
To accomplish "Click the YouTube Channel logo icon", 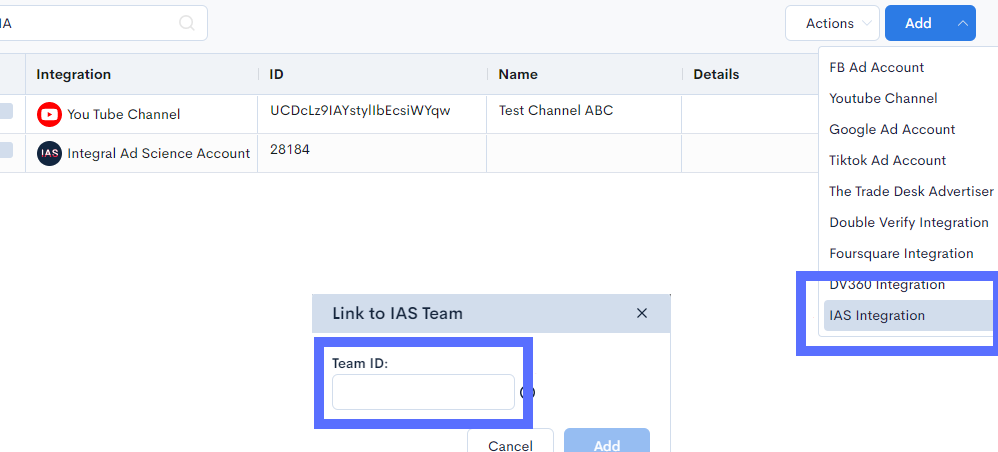I will click(x=49, y=115).
